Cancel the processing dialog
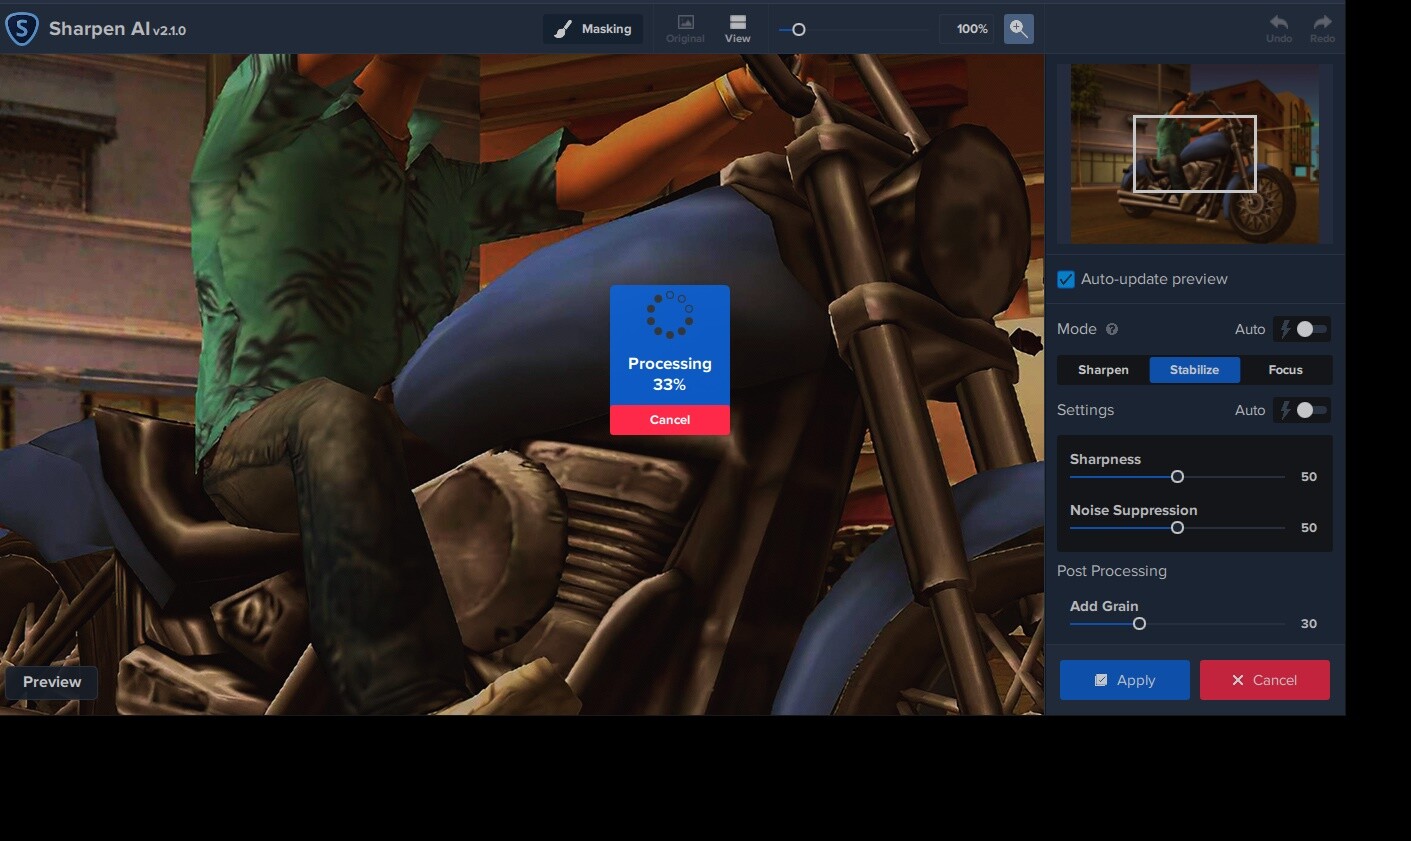This screenshot has width=1411, height=841. (670, 420)
